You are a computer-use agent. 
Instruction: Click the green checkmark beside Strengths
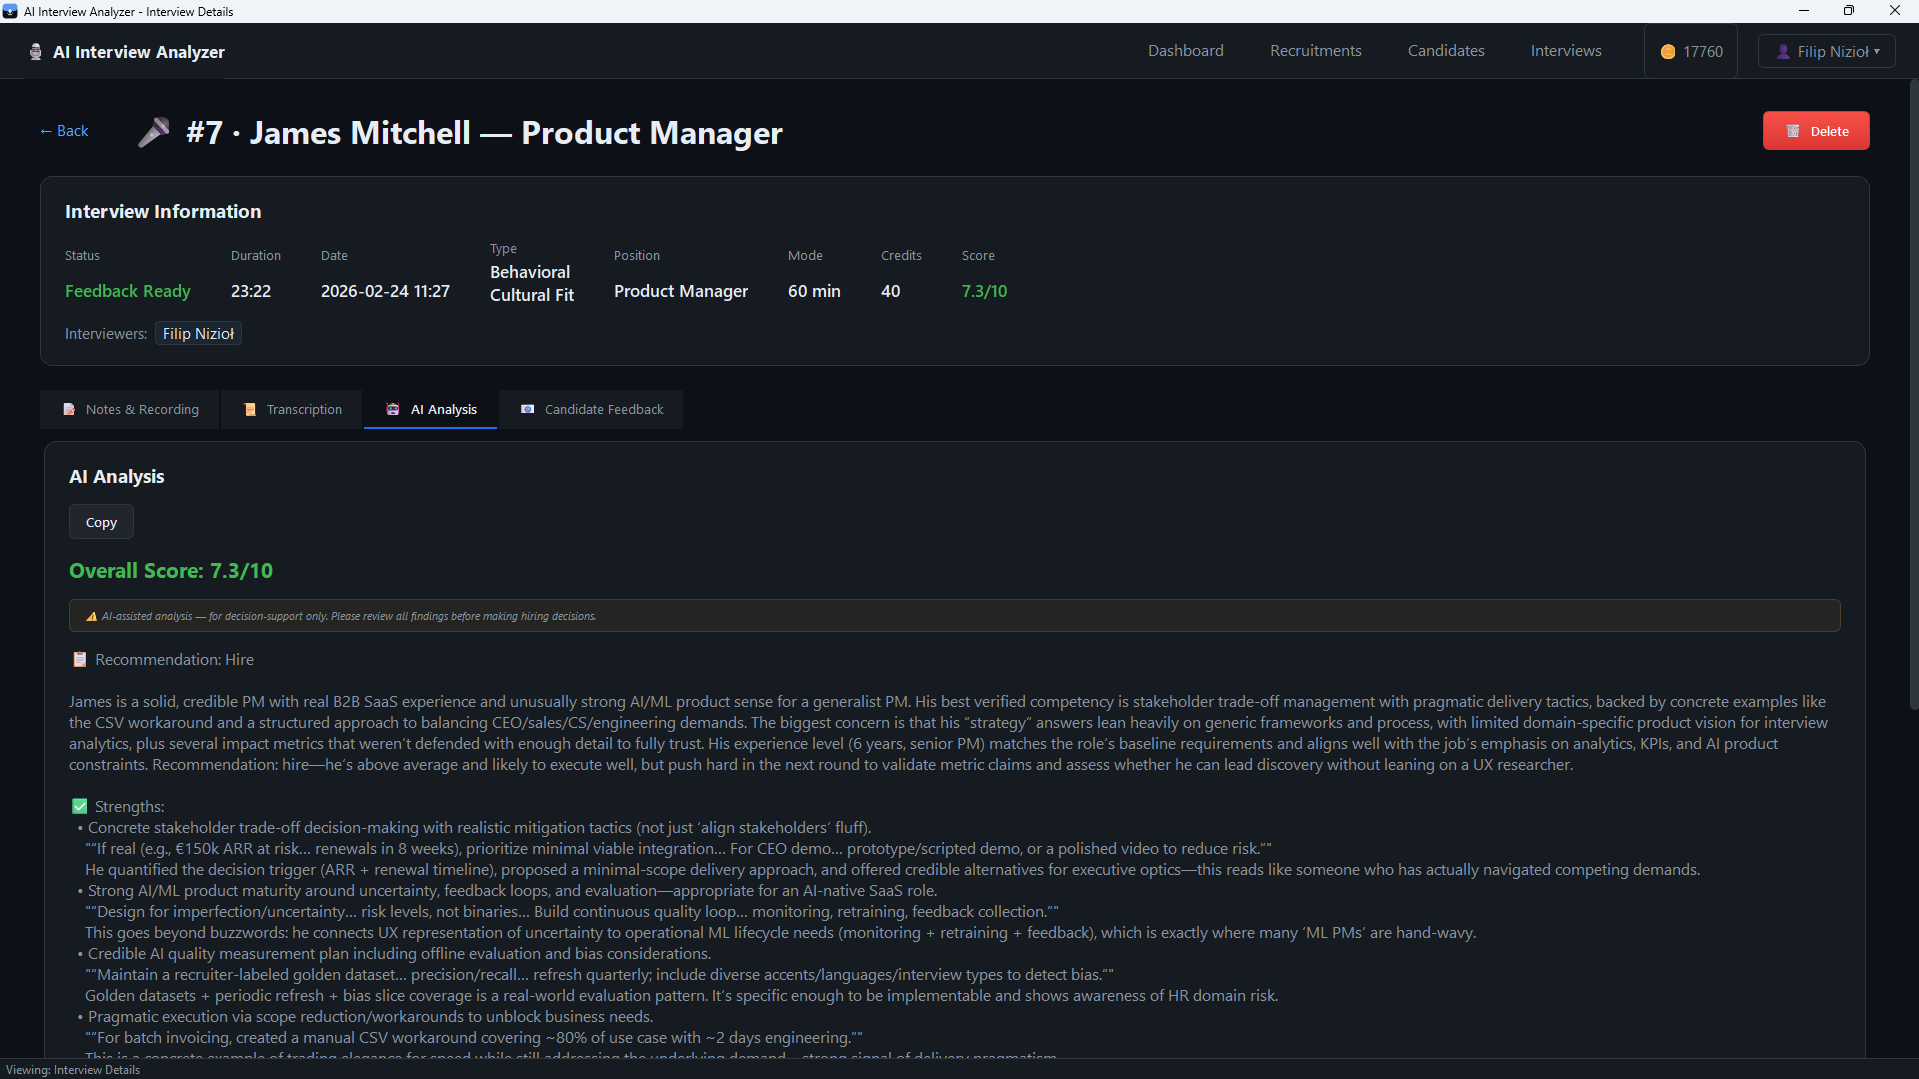(80, 807)
